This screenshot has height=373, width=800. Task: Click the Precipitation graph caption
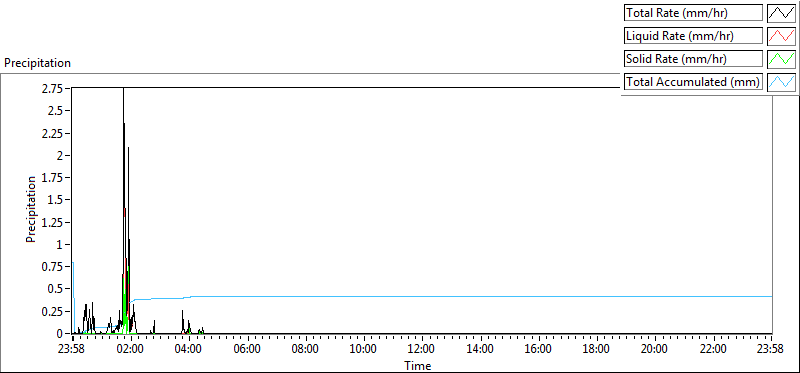pos(37,63)
